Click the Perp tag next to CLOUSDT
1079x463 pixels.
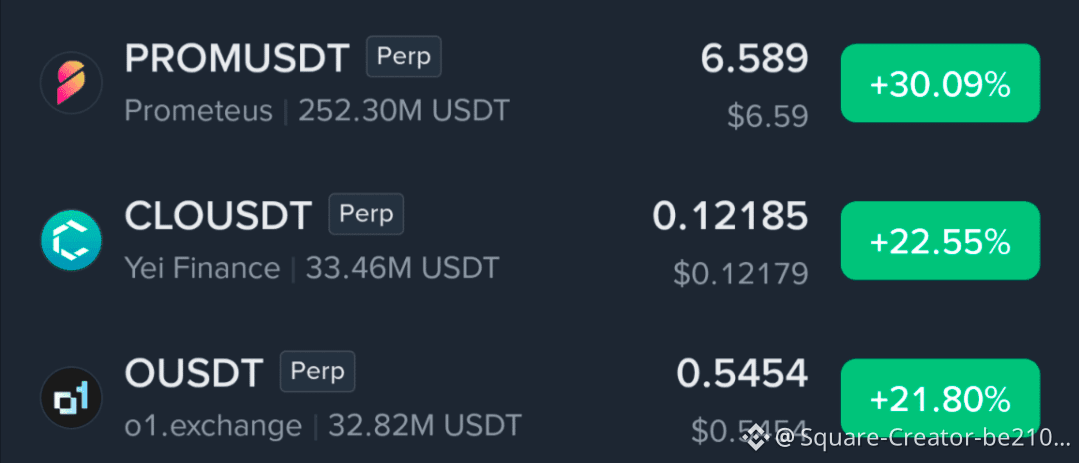tap(366, 215)
